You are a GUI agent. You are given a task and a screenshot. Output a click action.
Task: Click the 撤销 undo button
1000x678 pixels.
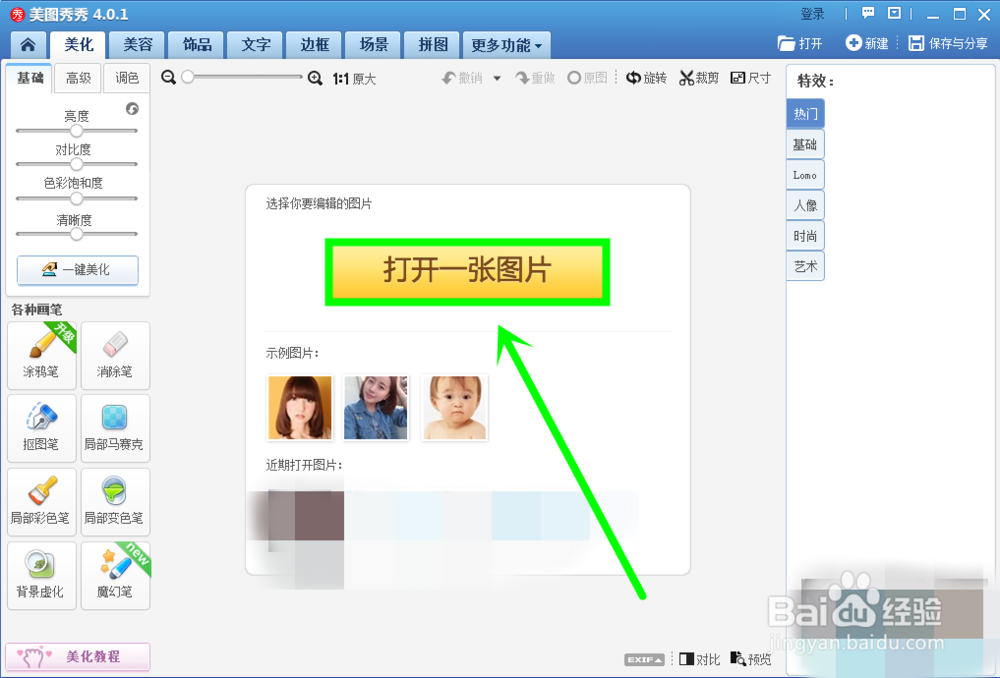[x=463, y=78]
